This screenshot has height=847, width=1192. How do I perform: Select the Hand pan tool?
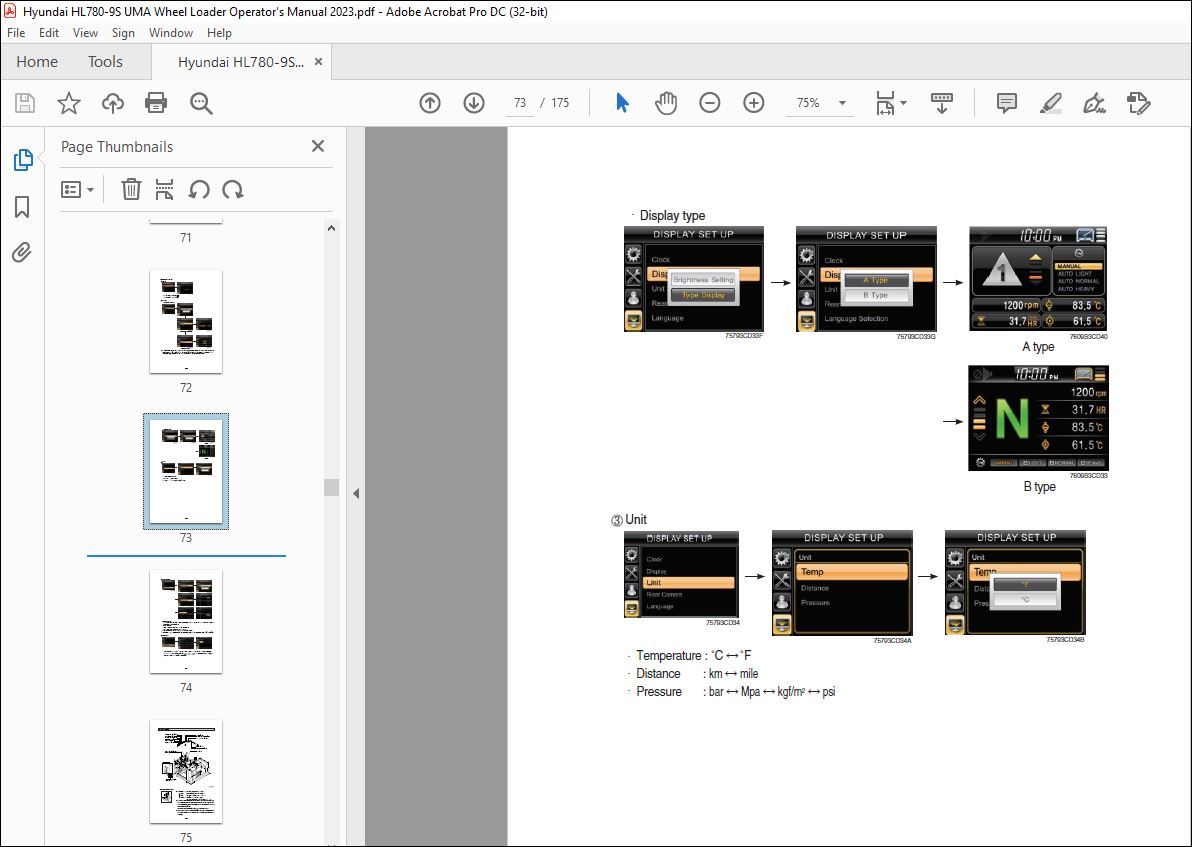coord(666,103)
